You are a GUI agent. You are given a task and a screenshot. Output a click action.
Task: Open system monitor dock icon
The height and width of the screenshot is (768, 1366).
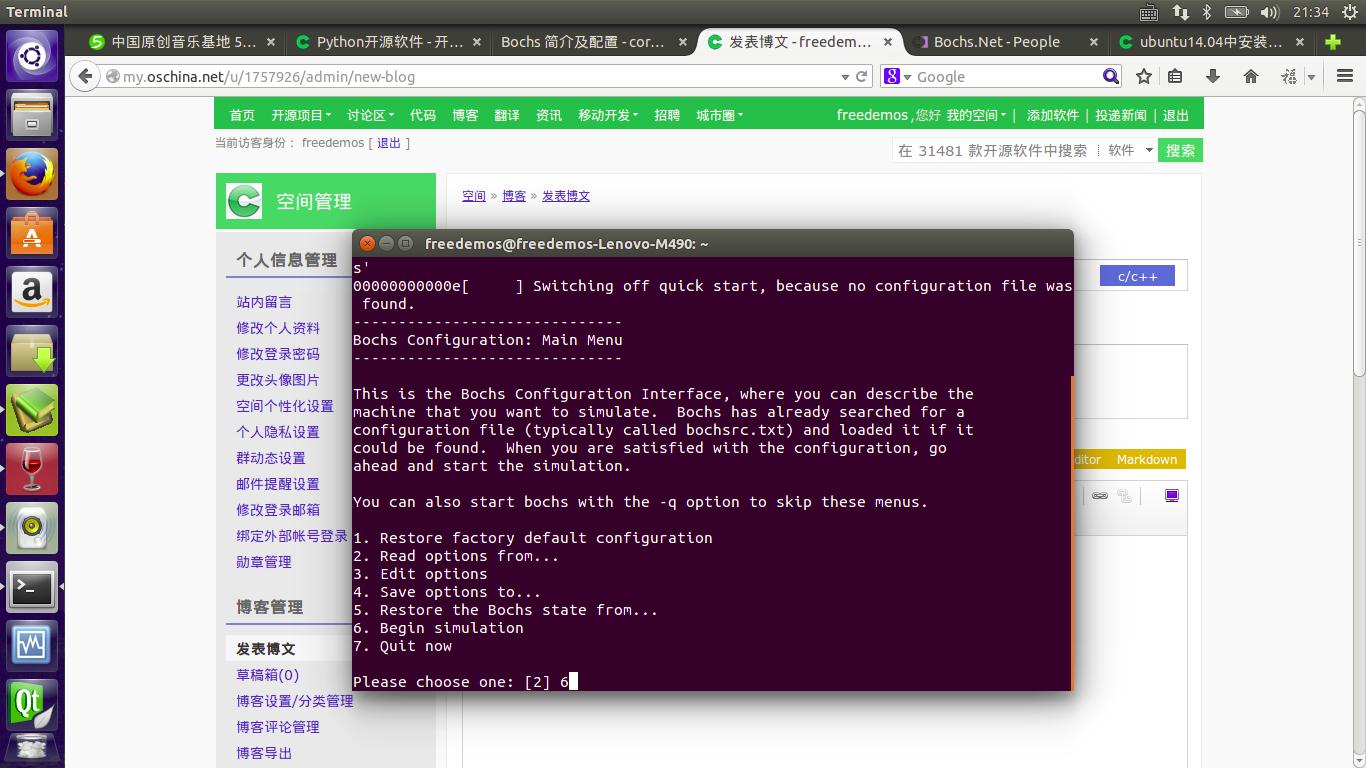pos(32,646)
